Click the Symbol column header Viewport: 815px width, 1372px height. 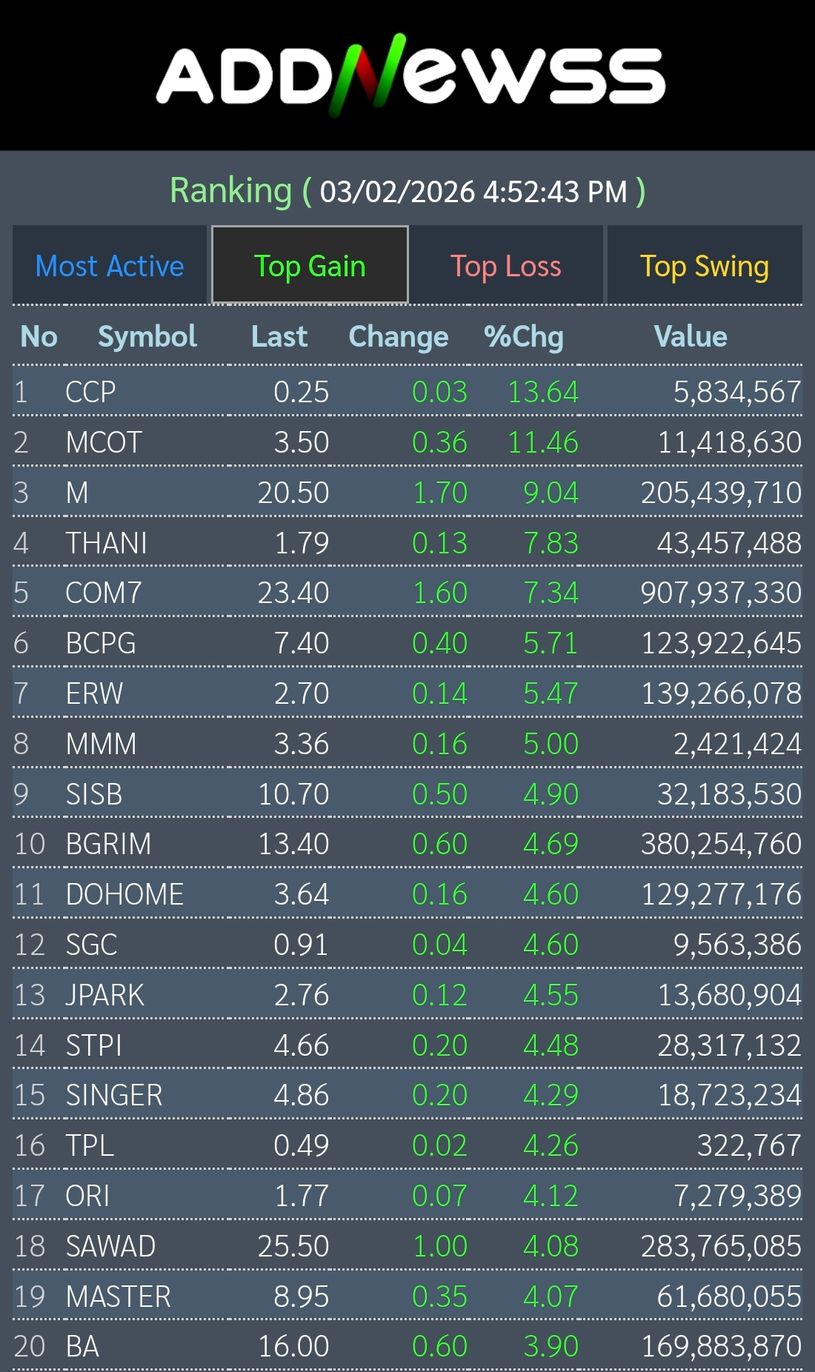click(x=147, y=337)
